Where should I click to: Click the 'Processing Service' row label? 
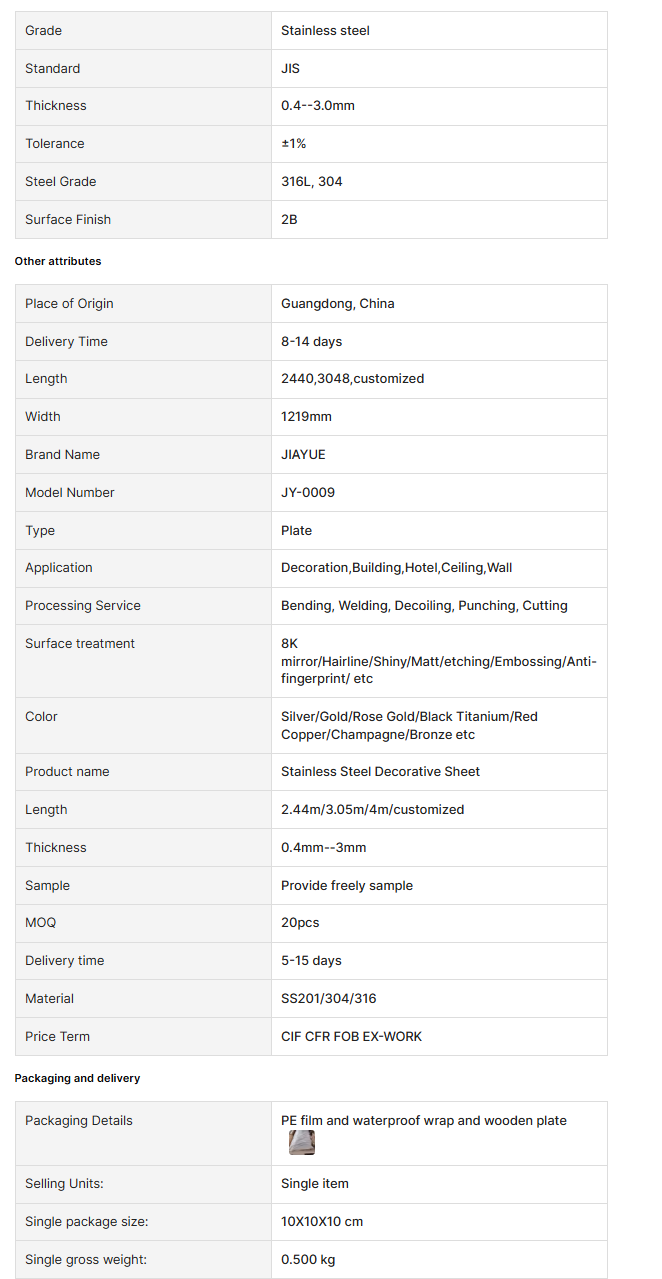click(x=83, y=606)
